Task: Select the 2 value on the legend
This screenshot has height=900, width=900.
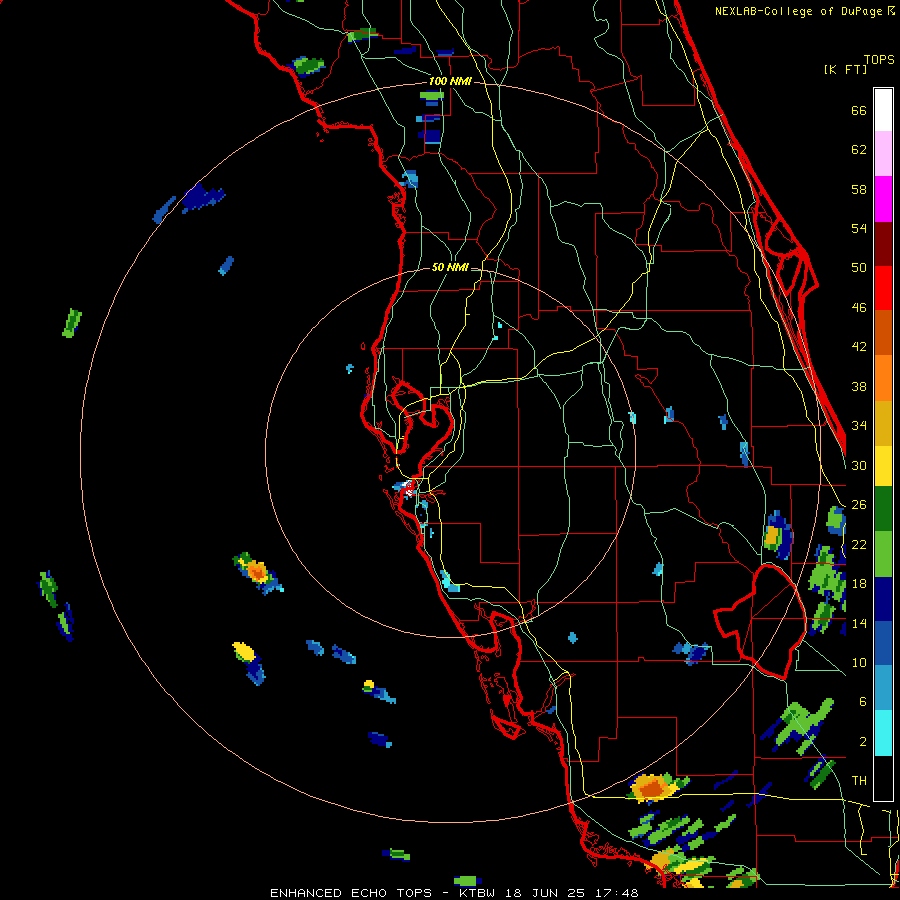Action: tap(863, 742)
